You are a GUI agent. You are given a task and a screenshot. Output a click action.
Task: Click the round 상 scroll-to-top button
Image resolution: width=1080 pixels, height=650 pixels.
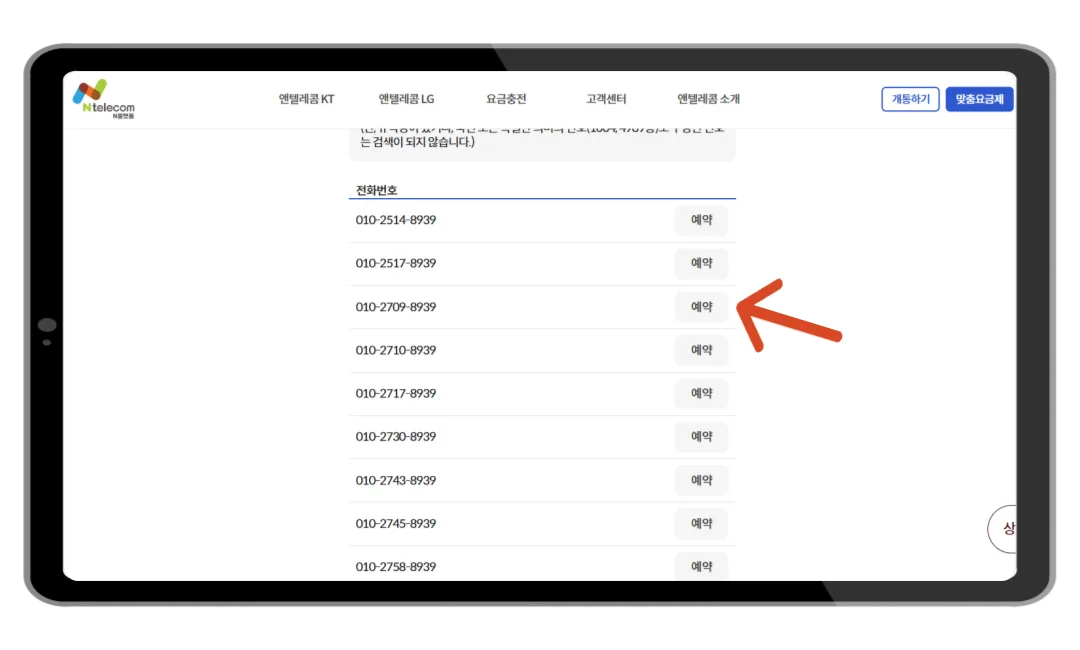click(x=1003, y=529)
